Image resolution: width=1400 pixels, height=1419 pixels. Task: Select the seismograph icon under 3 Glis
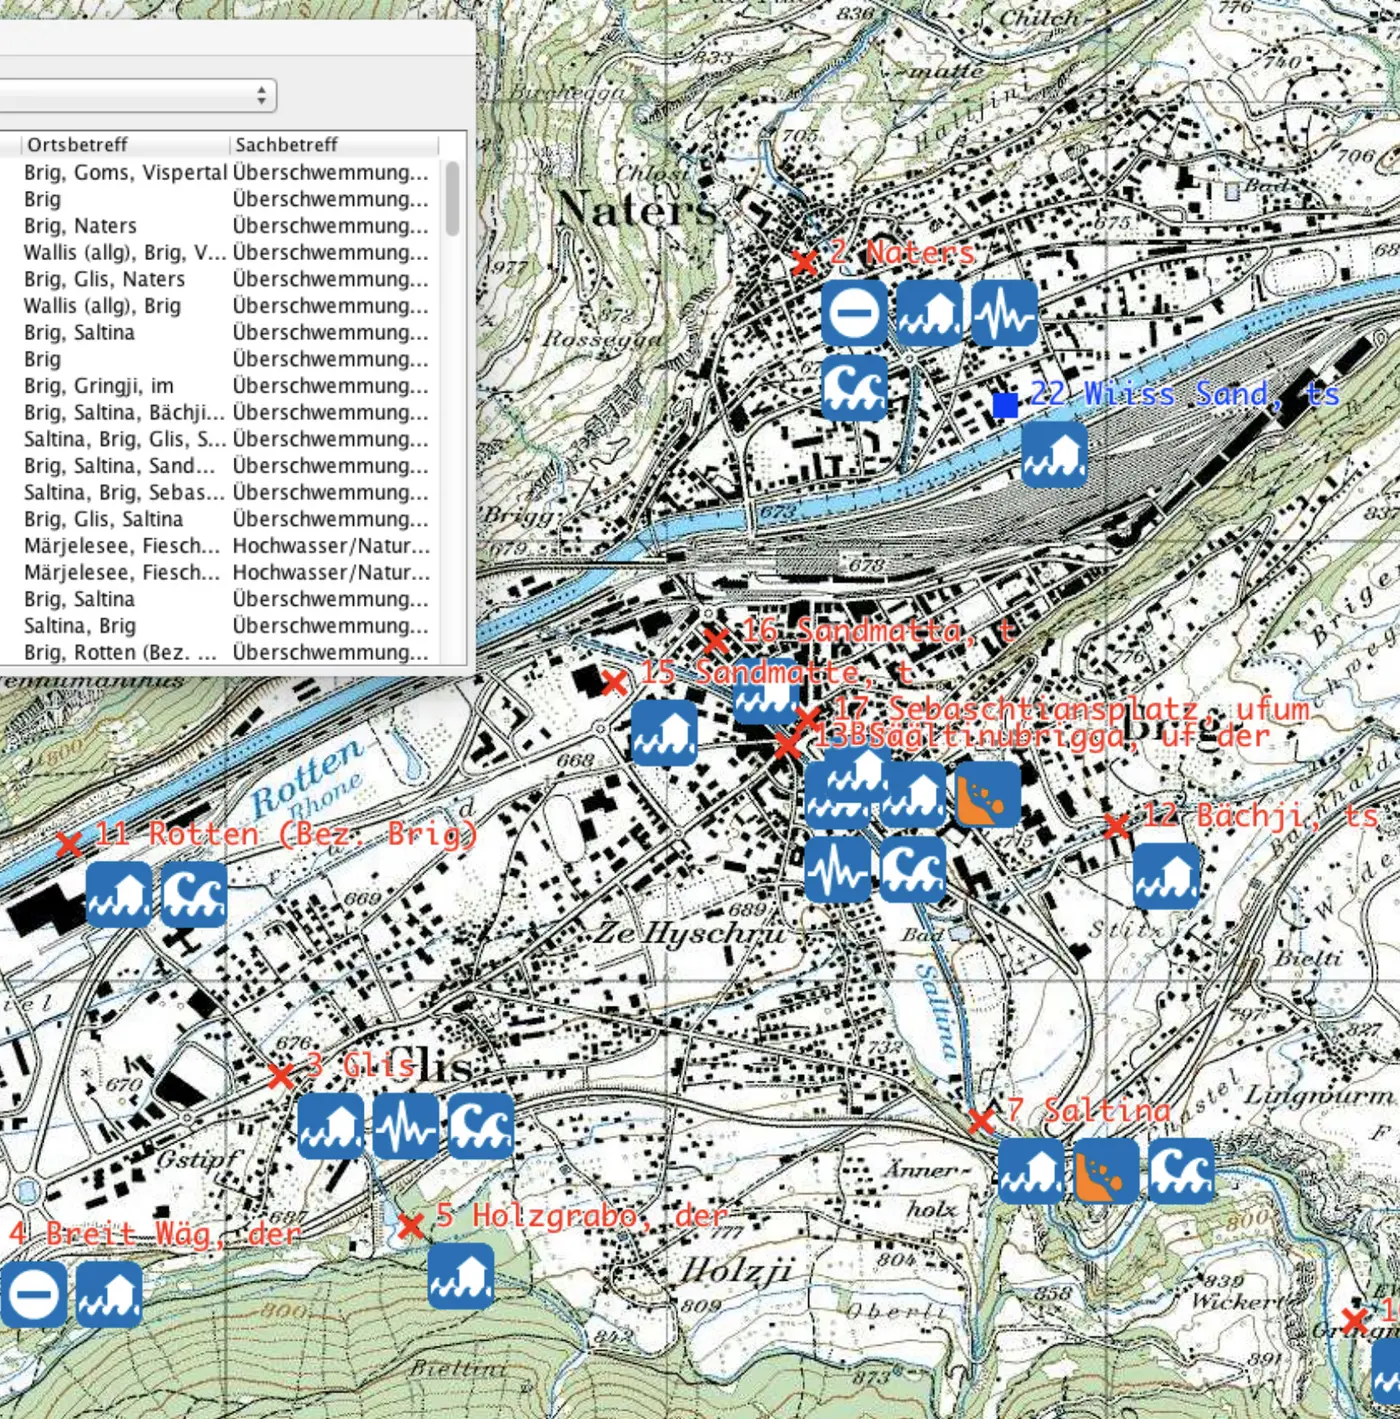(406, 1126)
